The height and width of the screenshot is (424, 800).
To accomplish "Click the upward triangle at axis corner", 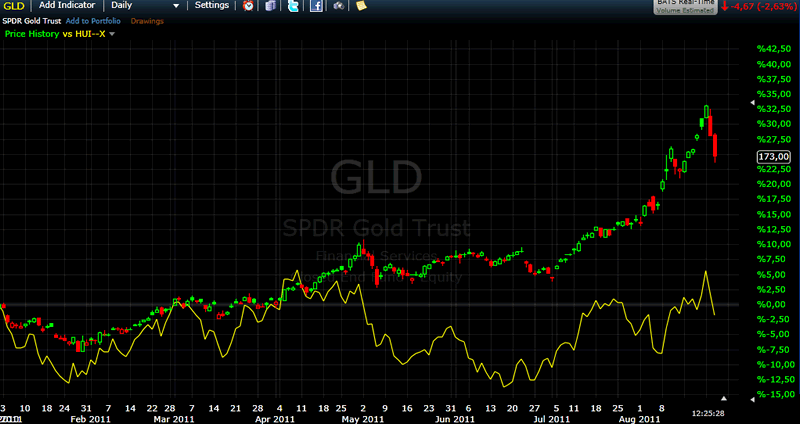I will tap(723, 398).
